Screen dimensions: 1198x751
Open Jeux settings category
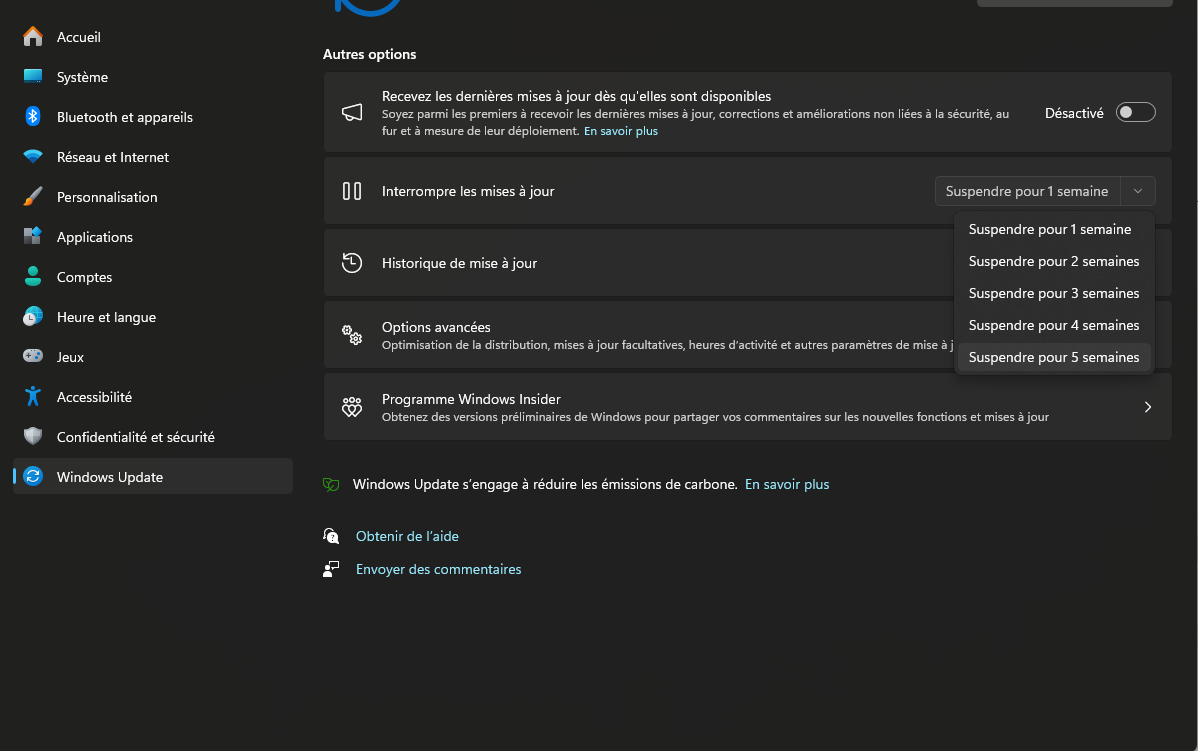[153, 357]
